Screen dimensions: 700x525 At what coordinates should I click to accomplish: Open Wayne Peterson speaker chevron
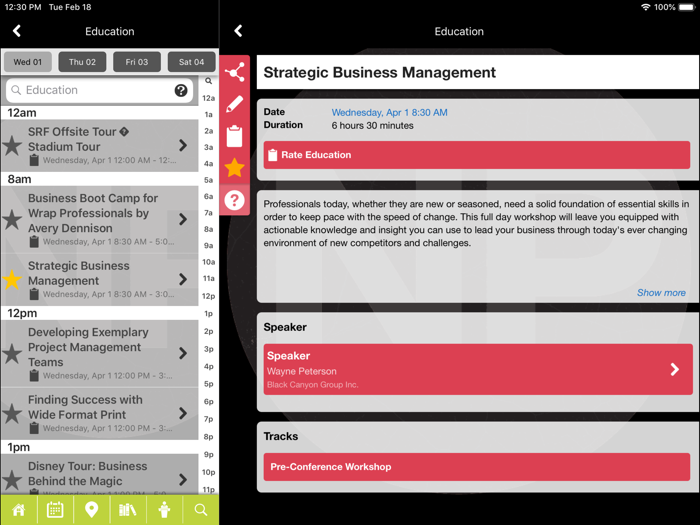pos(675,369)
